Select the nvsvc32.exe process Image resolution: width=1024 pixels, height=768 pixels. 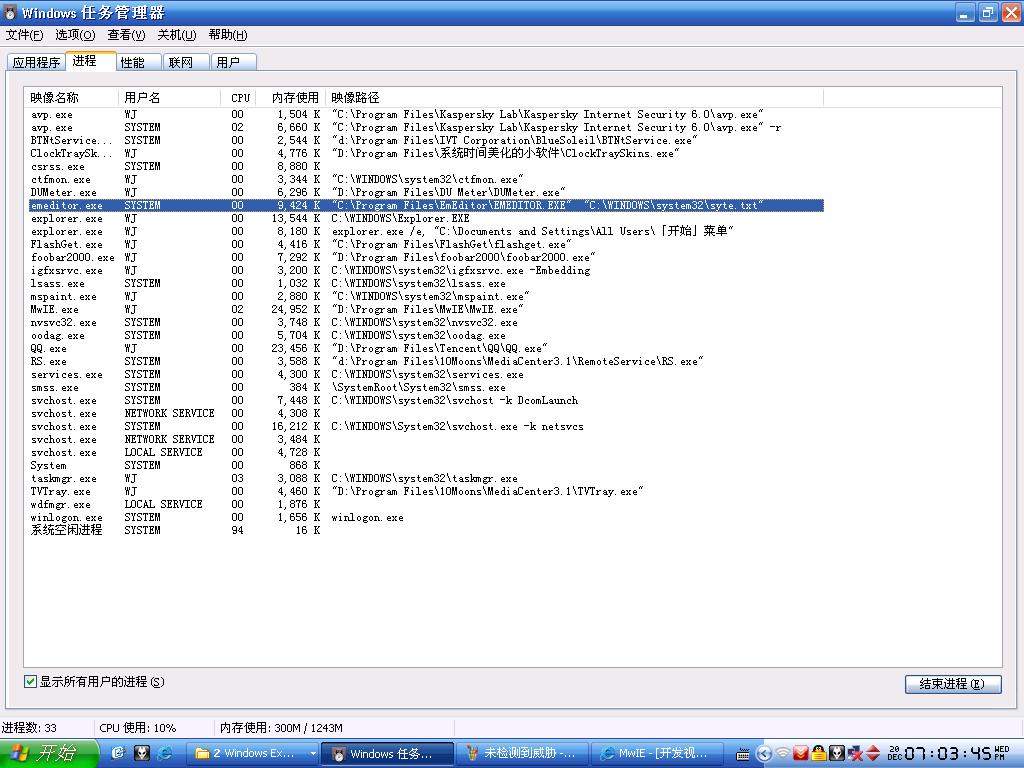(426, 323)
